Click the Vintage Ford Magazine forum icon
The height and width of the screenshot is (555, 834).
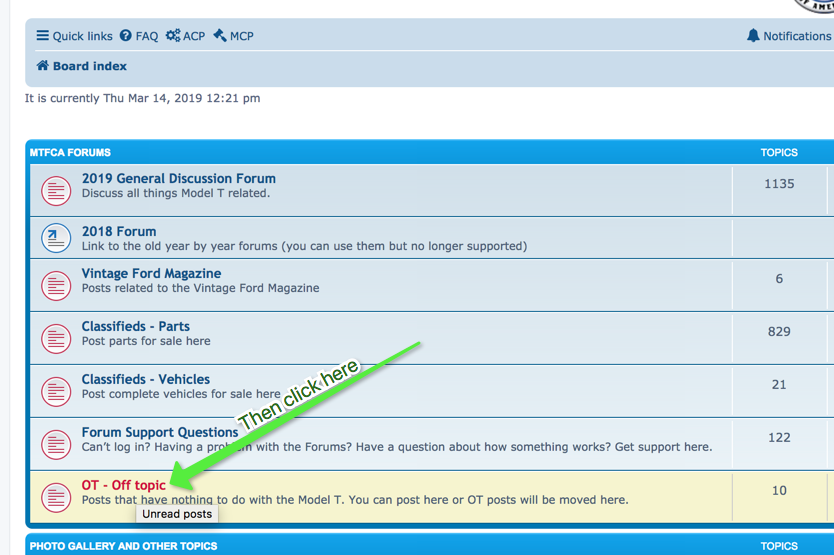coord(56,285)
